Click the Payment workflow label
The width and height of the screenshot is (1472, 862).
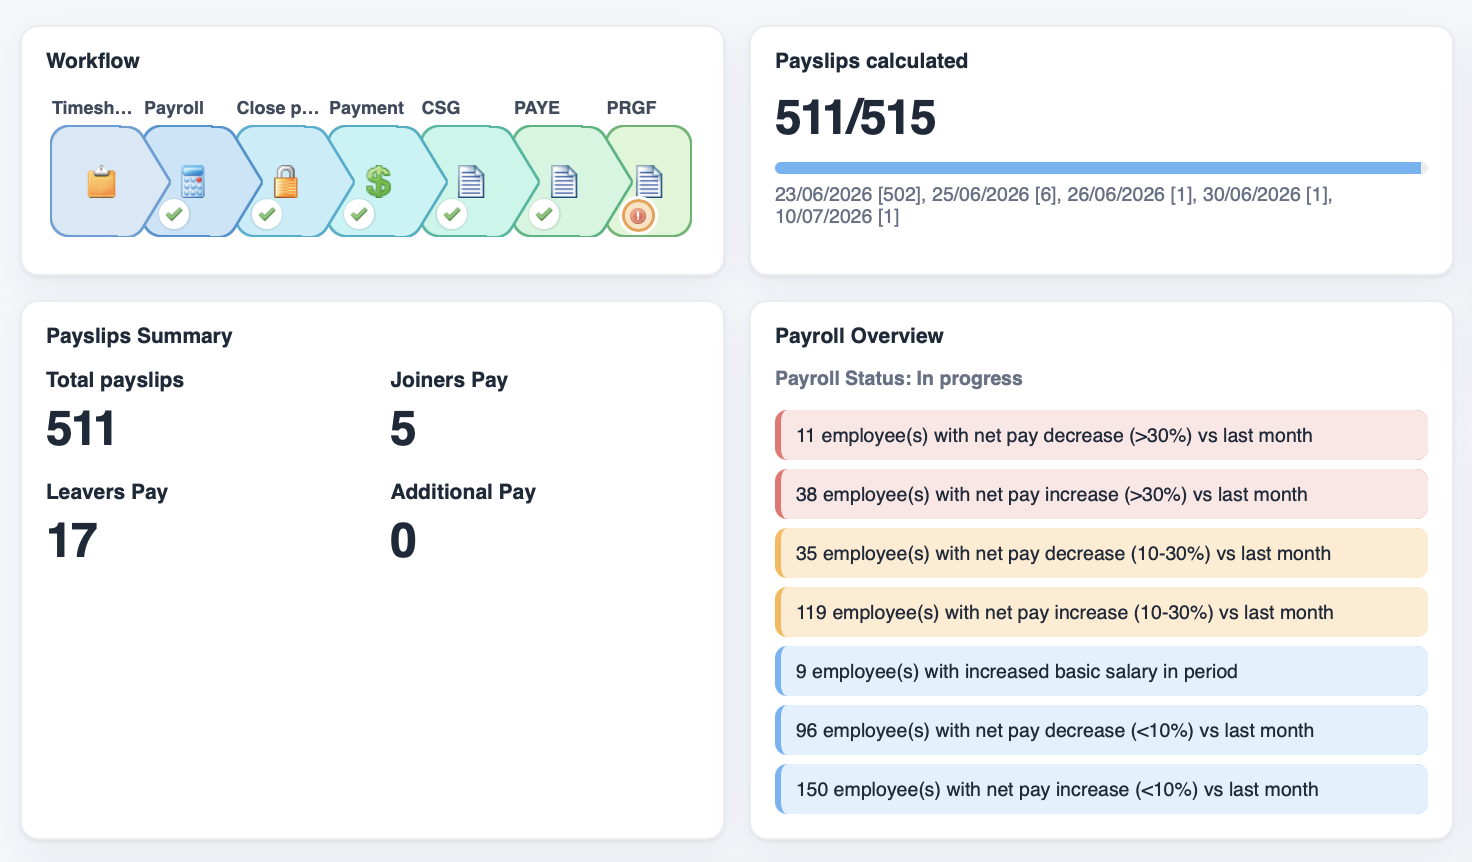[366, 108]
